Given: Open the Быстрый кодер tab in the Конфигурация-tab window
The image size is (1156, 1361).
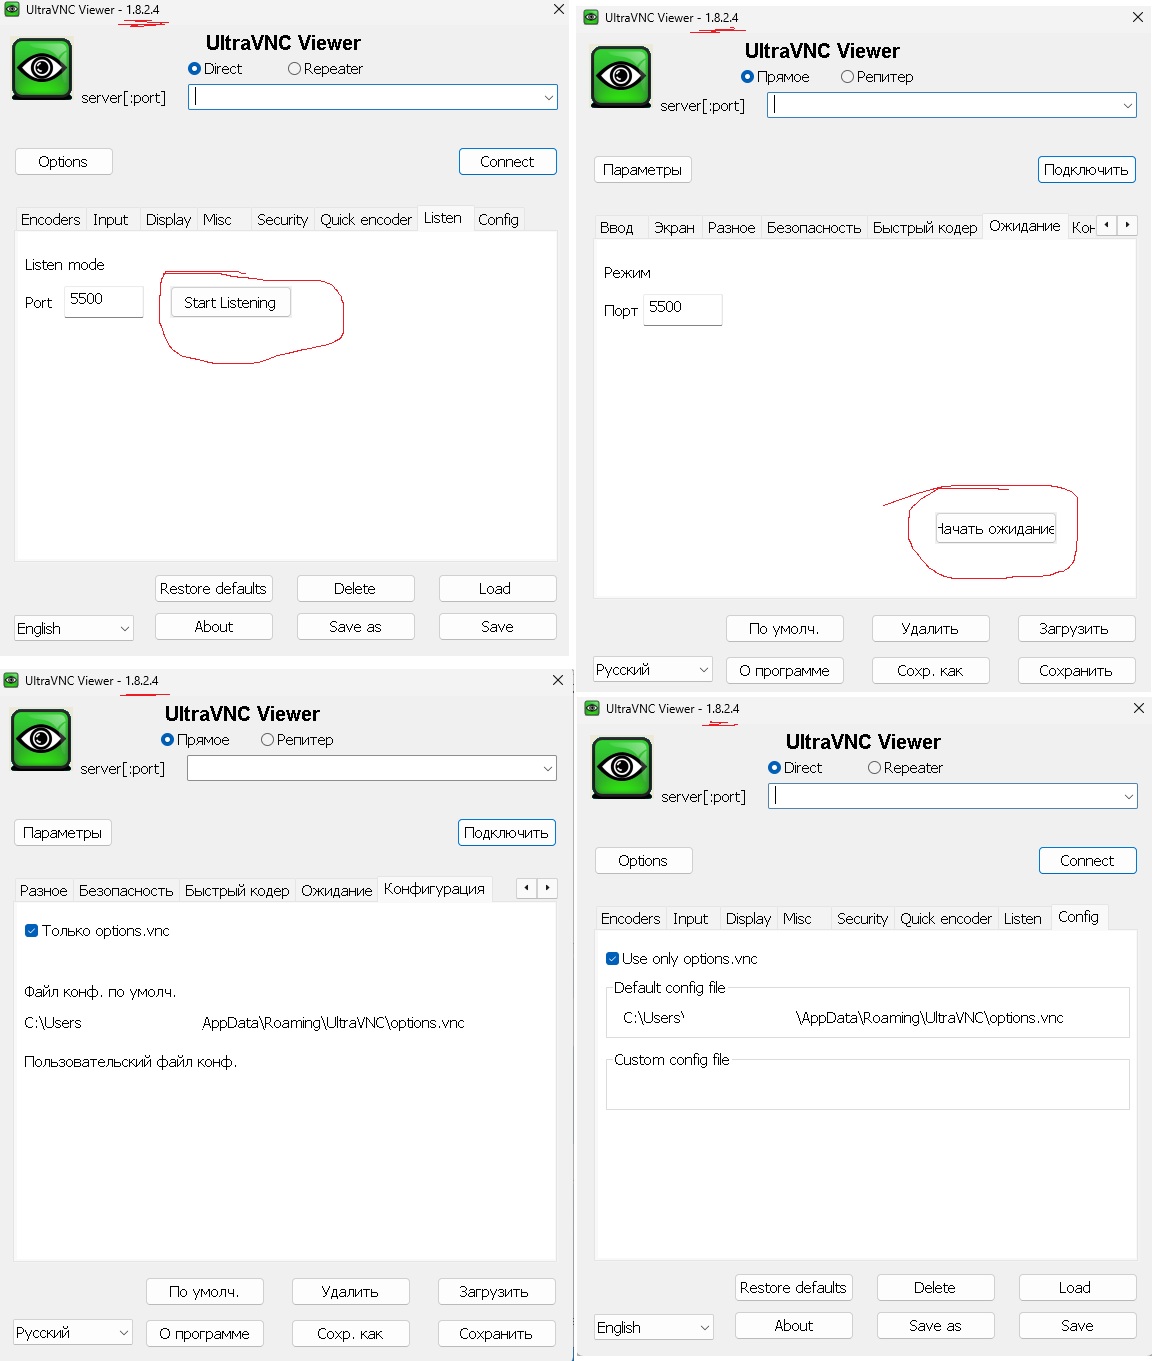Looking at the screenshot, I should 237,891.
